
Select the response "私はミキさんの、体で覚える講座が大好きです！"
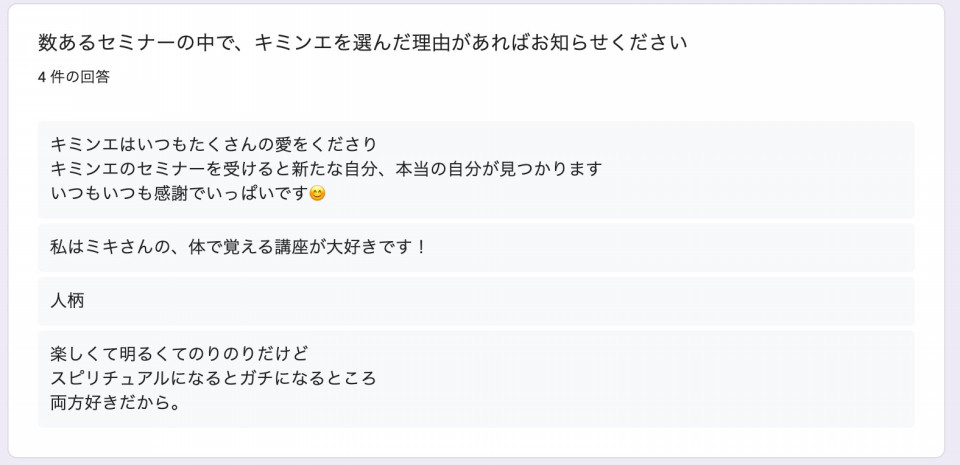(239, 247)
